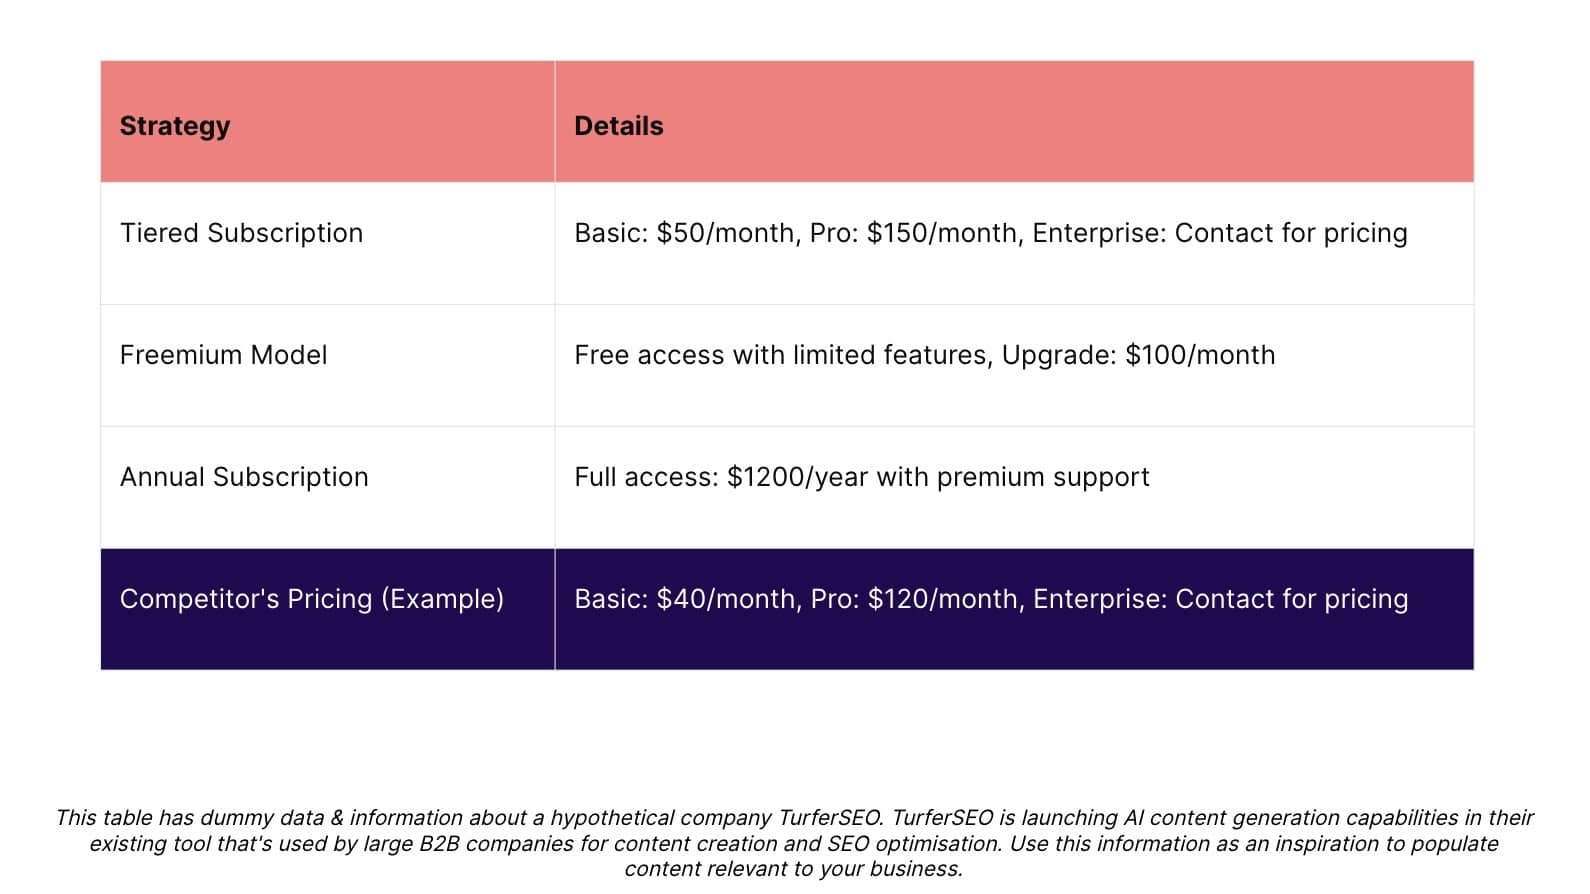Viewport: 1590px width, 894px height.
Task: Select the Competitor's Pricing (Example) cell
Action: [327, 609]
